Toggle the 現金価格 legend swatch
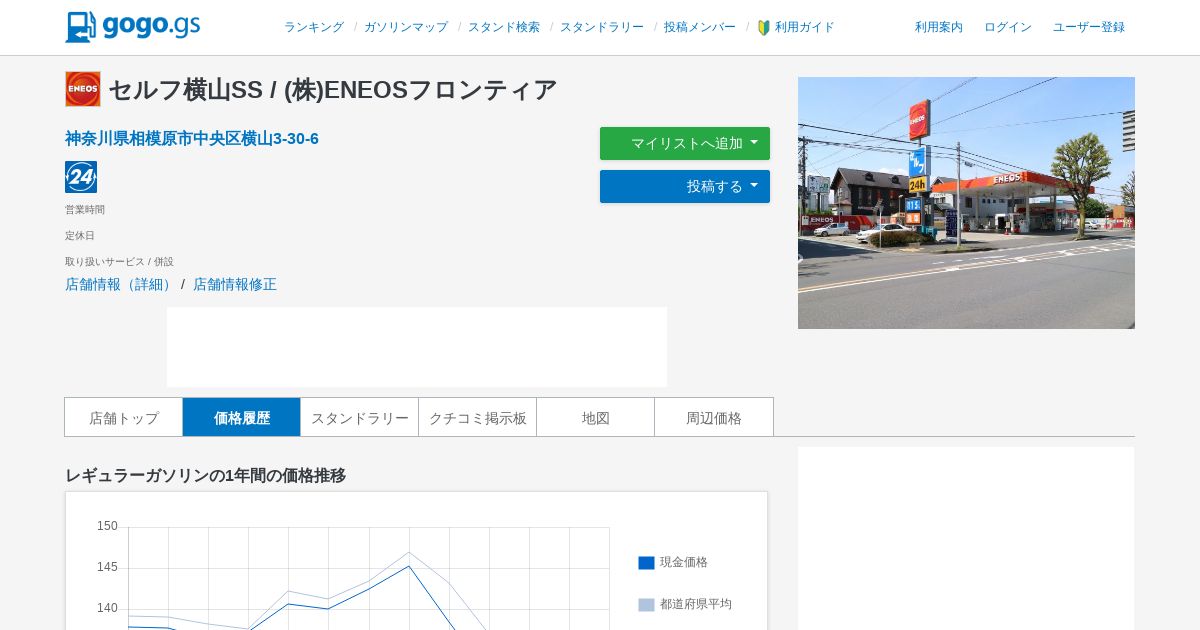 tap(646, 563)
